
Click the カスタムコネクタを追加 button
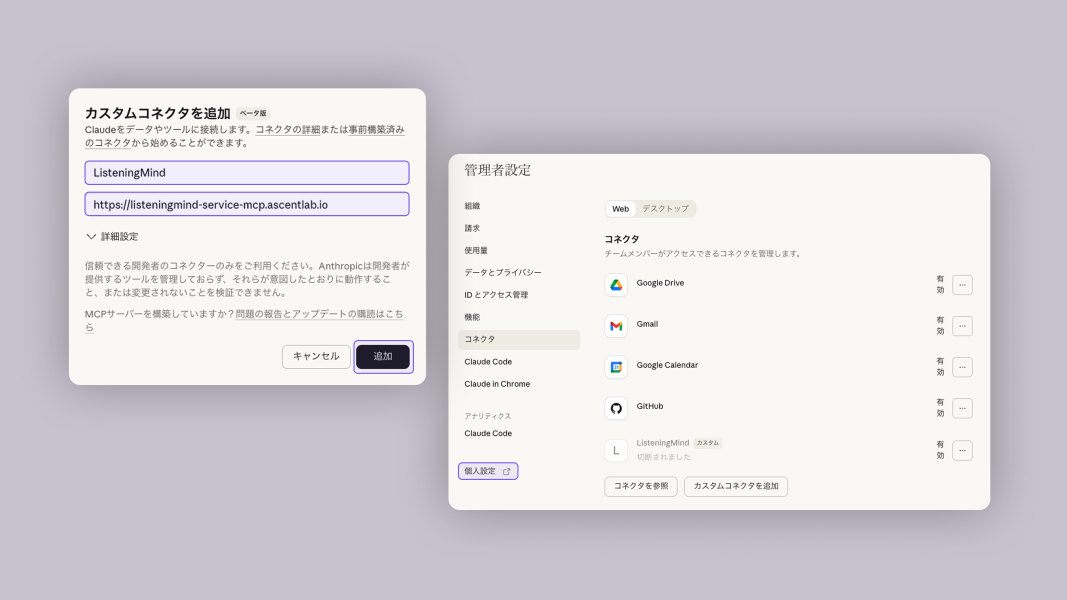click(736, 486)
